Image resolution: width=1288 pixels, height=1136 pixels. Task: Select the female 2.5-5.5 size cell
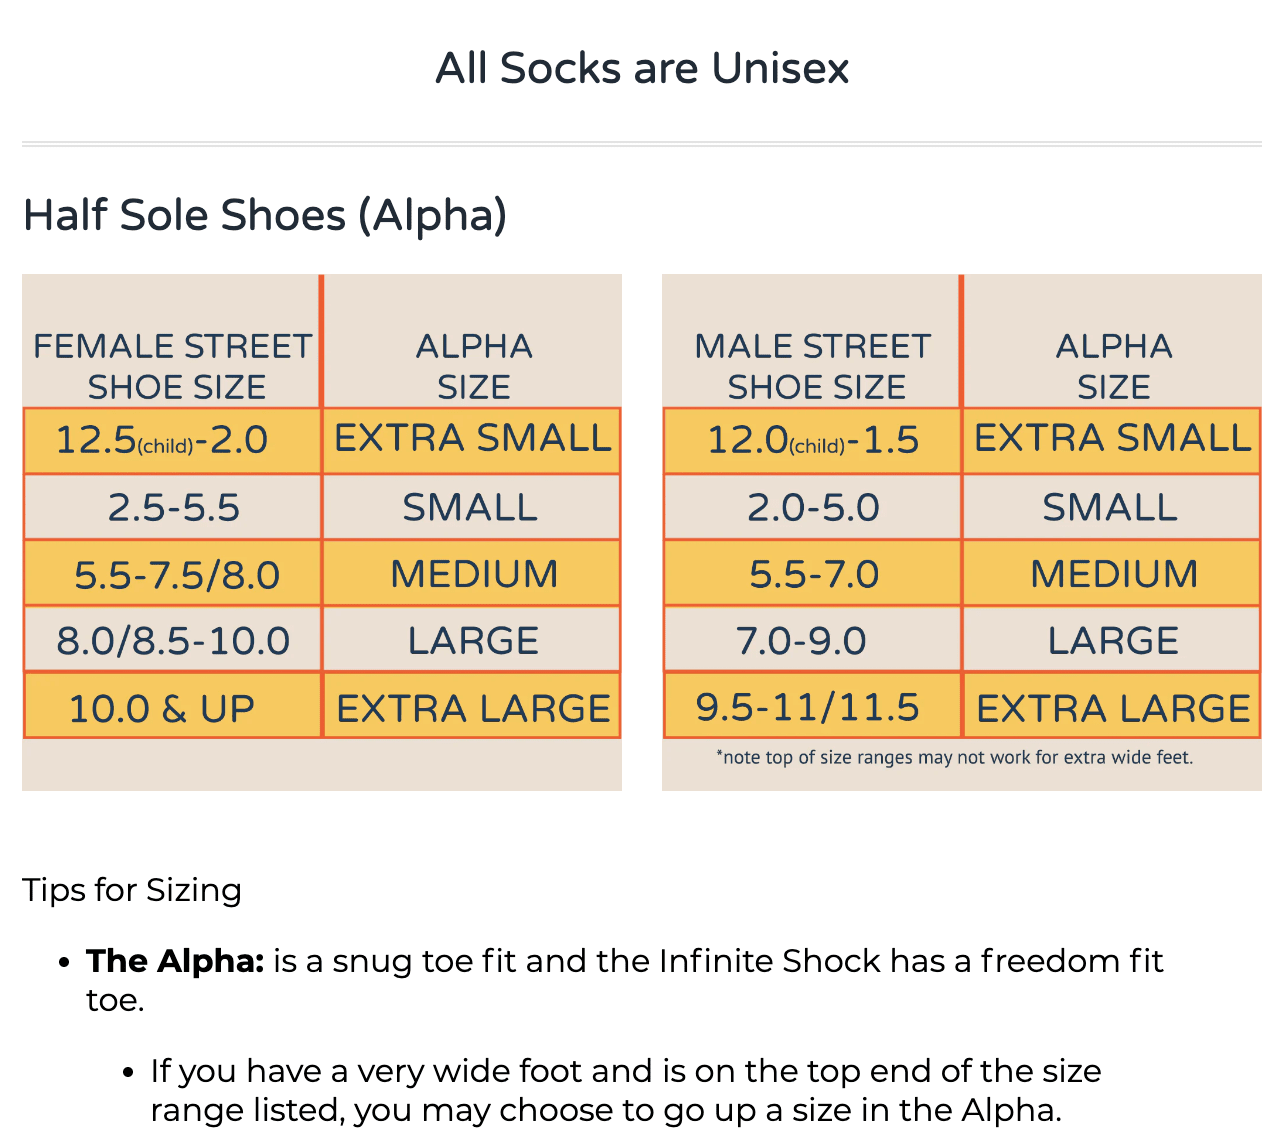[x=174, y=507]
